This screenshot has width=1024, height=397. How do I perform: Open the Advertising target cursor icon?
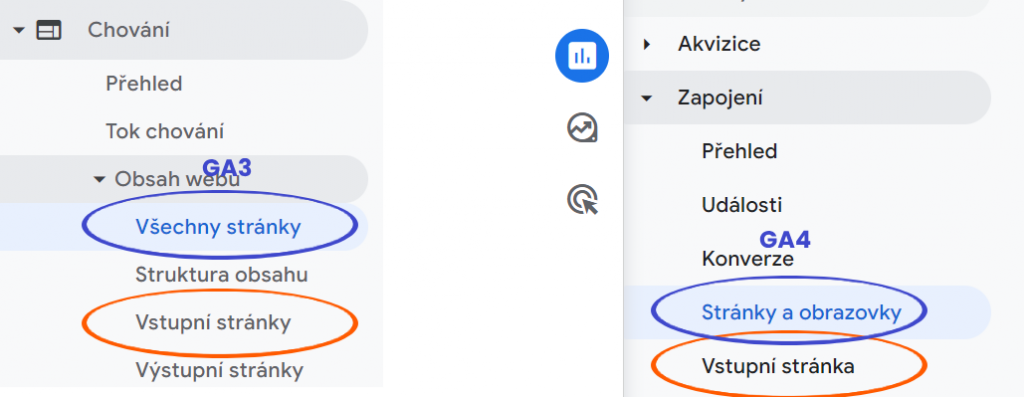[583, 199]
